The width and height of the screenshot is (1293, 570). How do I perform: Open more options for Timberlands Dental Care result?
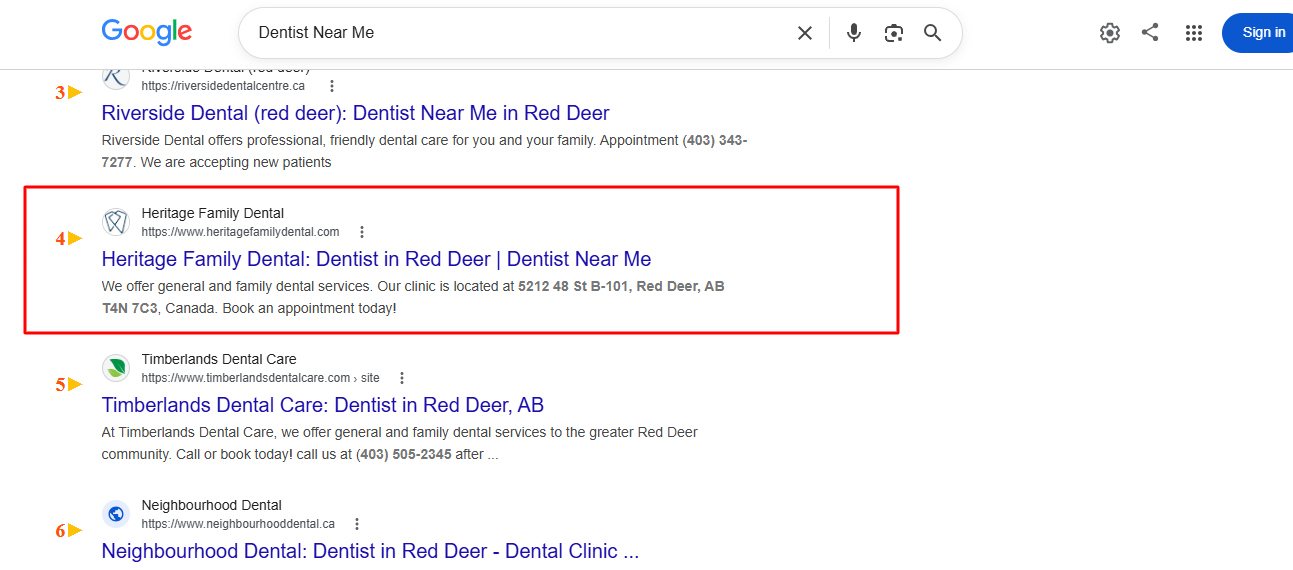click(402, 378)
